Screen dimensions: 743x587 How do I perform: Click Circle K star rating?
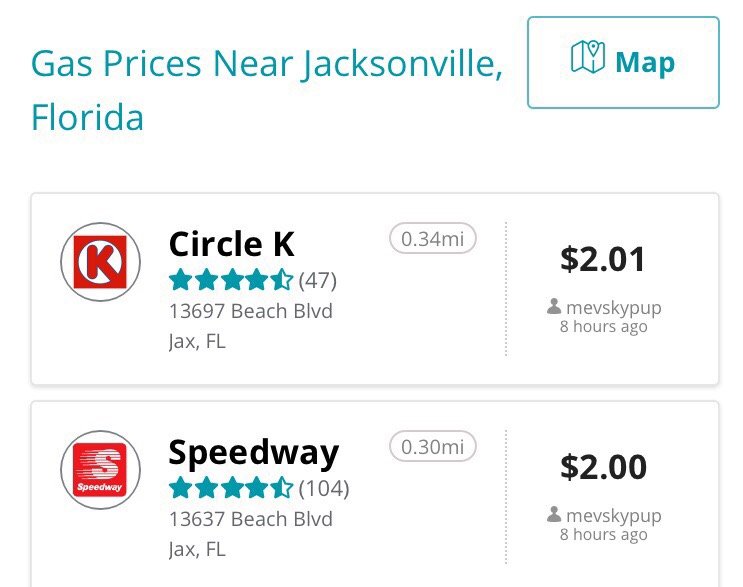point(231,280)
